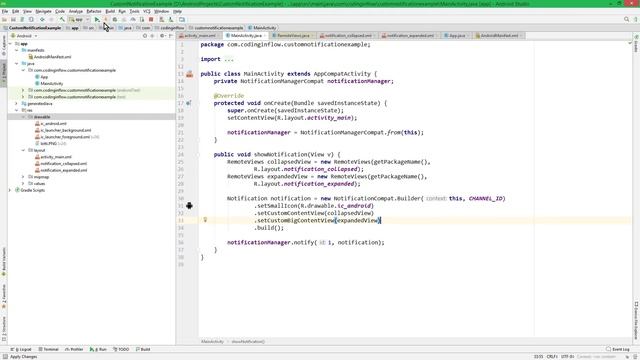
Task: Click the Open file folder toolbar icon
Action: 4,20
